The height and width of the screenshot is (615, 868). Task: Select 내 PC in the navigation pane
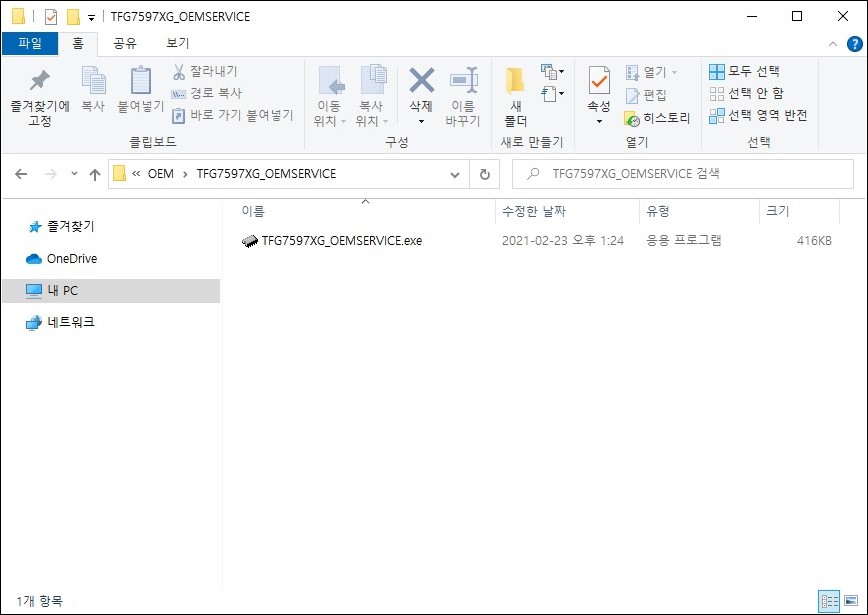coord(111,291)
